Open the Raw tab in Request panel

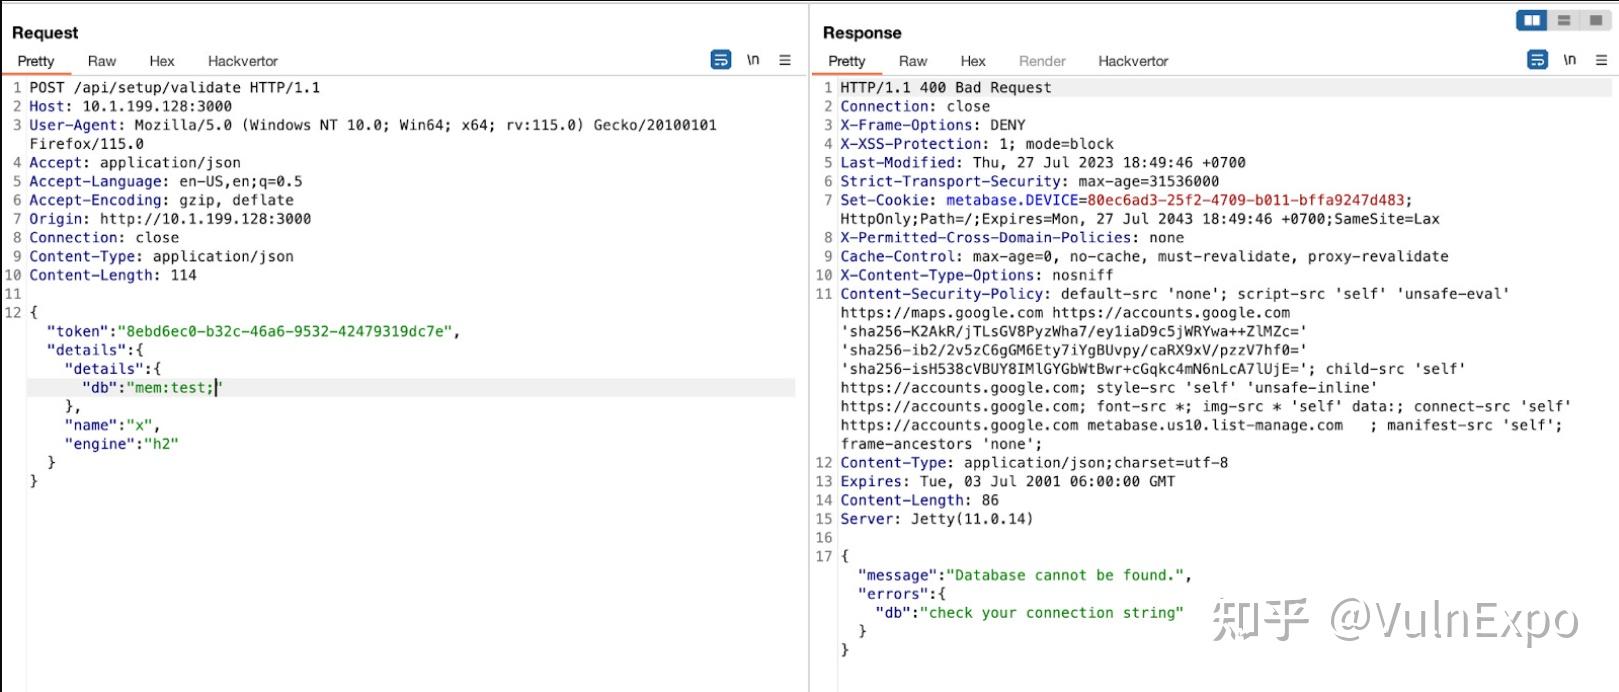[101, 61]
